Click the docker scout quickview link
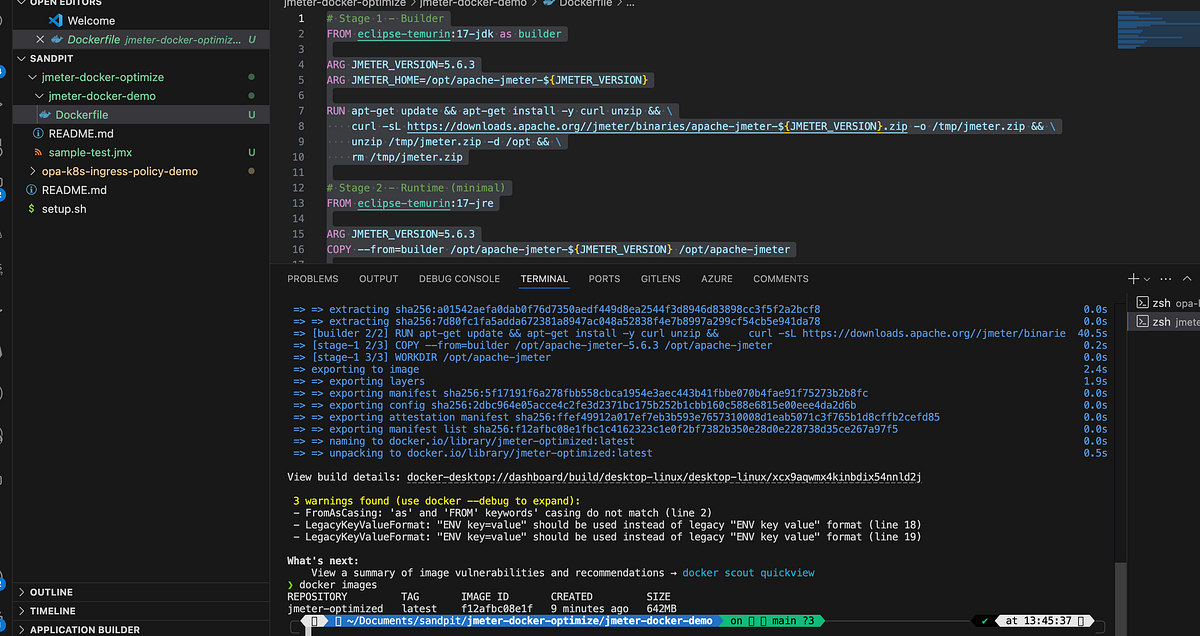Viewport: 1200px width, 636px height. (x=748, y=573)
